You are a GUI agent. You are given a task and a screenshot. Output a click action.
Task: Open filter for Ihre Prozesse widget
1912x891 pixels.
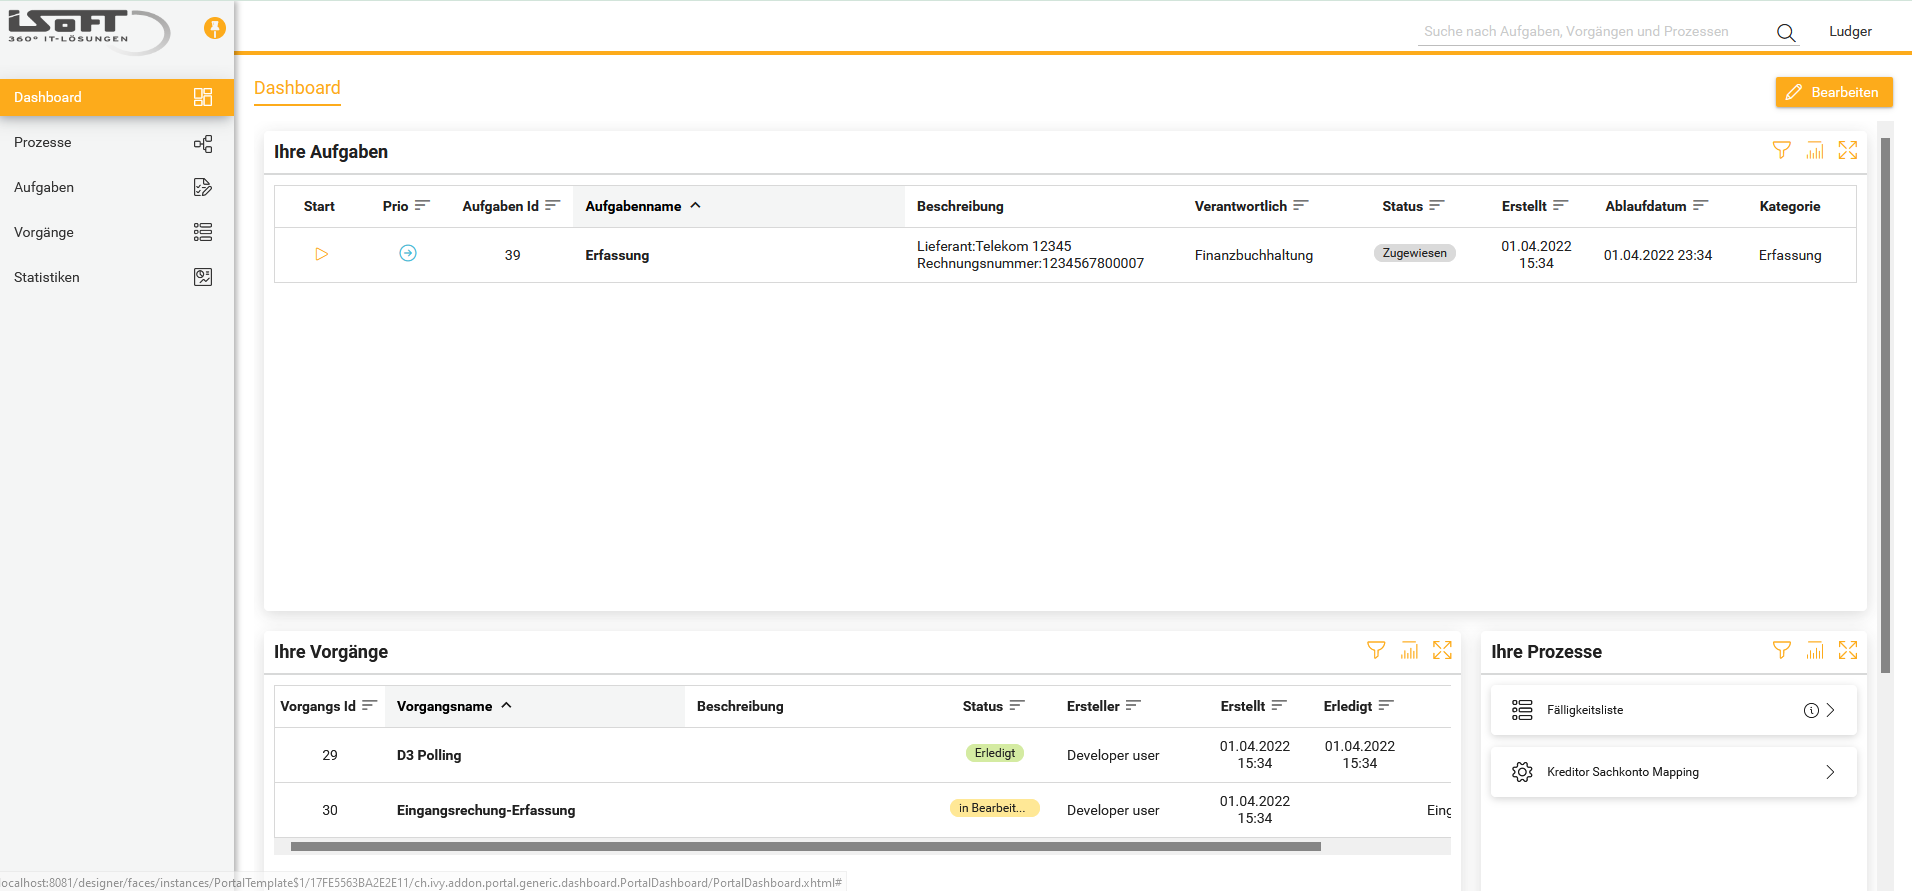coord(1781,650)
